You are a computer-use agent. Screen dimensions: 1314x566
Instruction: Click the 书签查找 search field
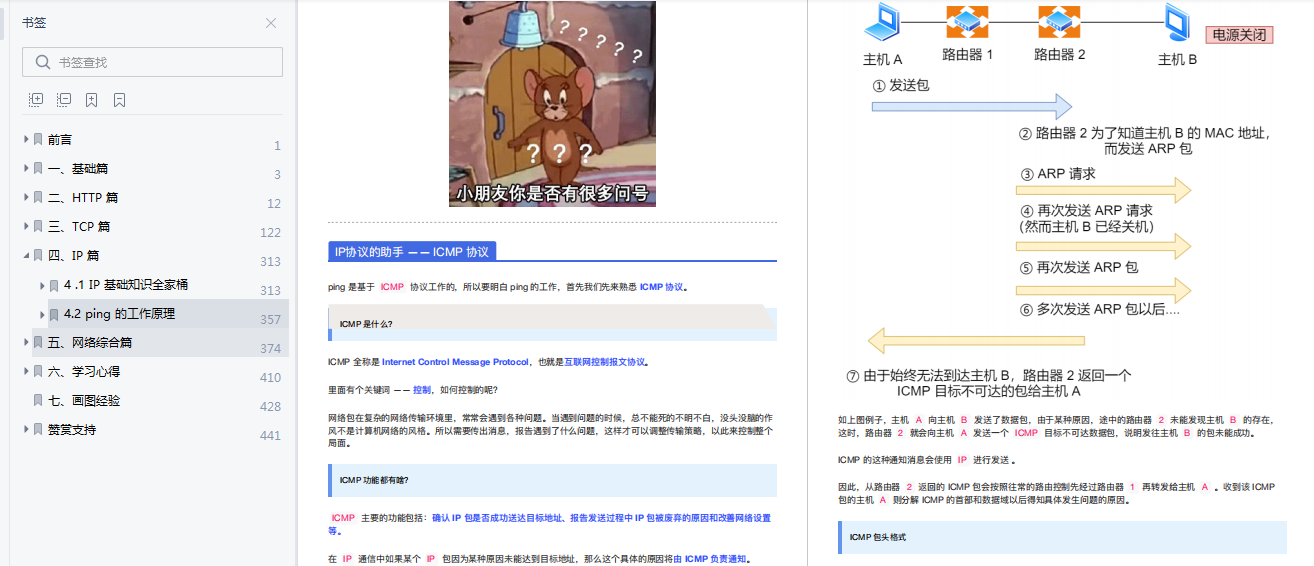pyautogui.click(x=152, y=62)
